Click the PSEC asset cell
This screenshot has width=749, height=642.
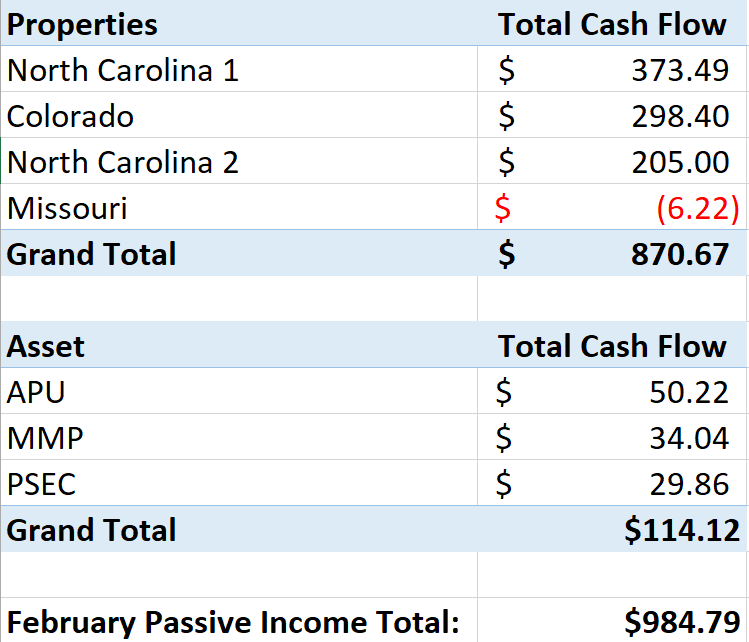click(239, 482)
